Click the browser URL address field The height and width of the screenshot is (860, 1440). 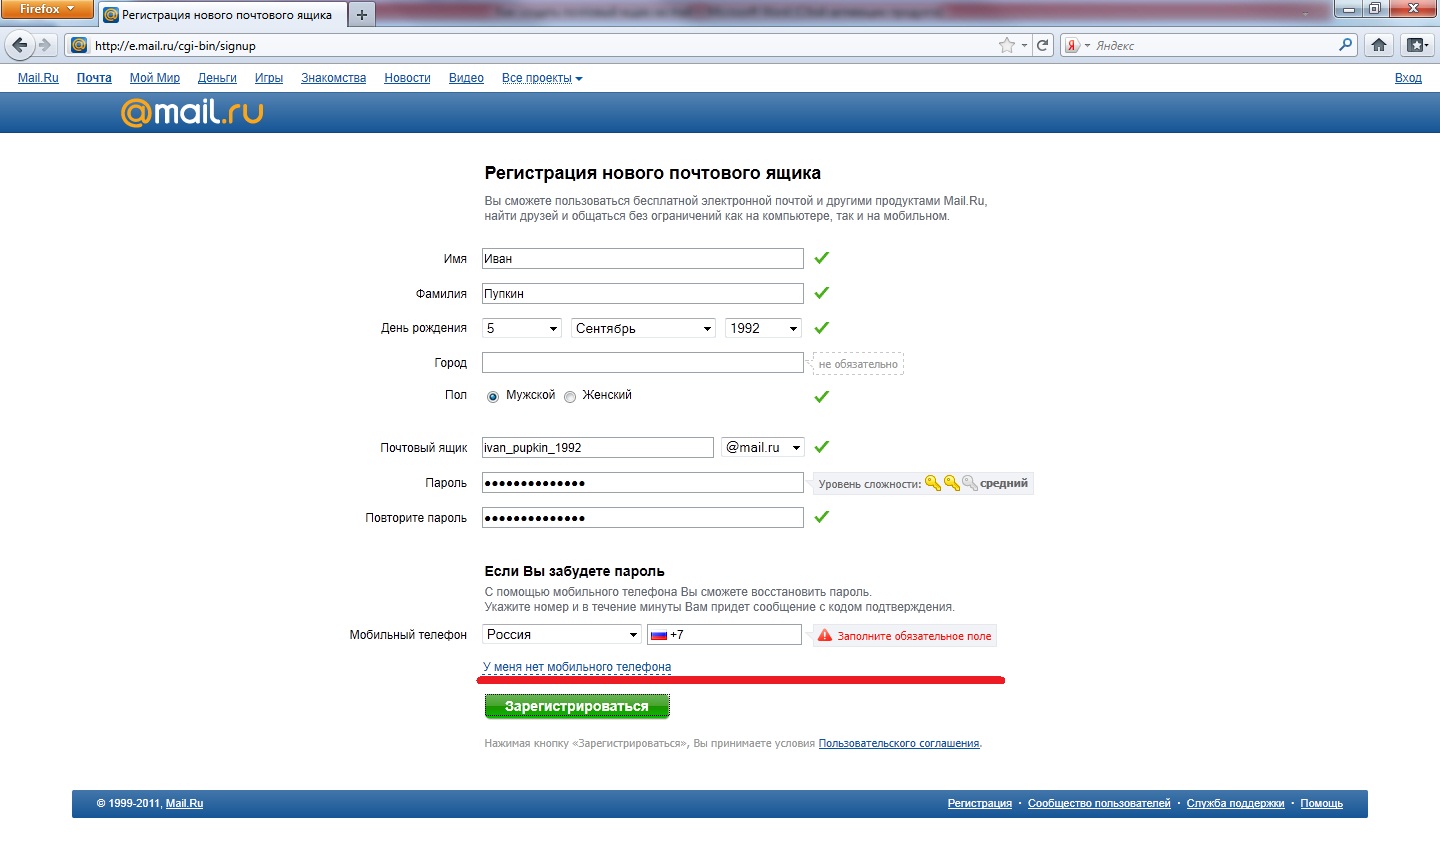(543, 45)
